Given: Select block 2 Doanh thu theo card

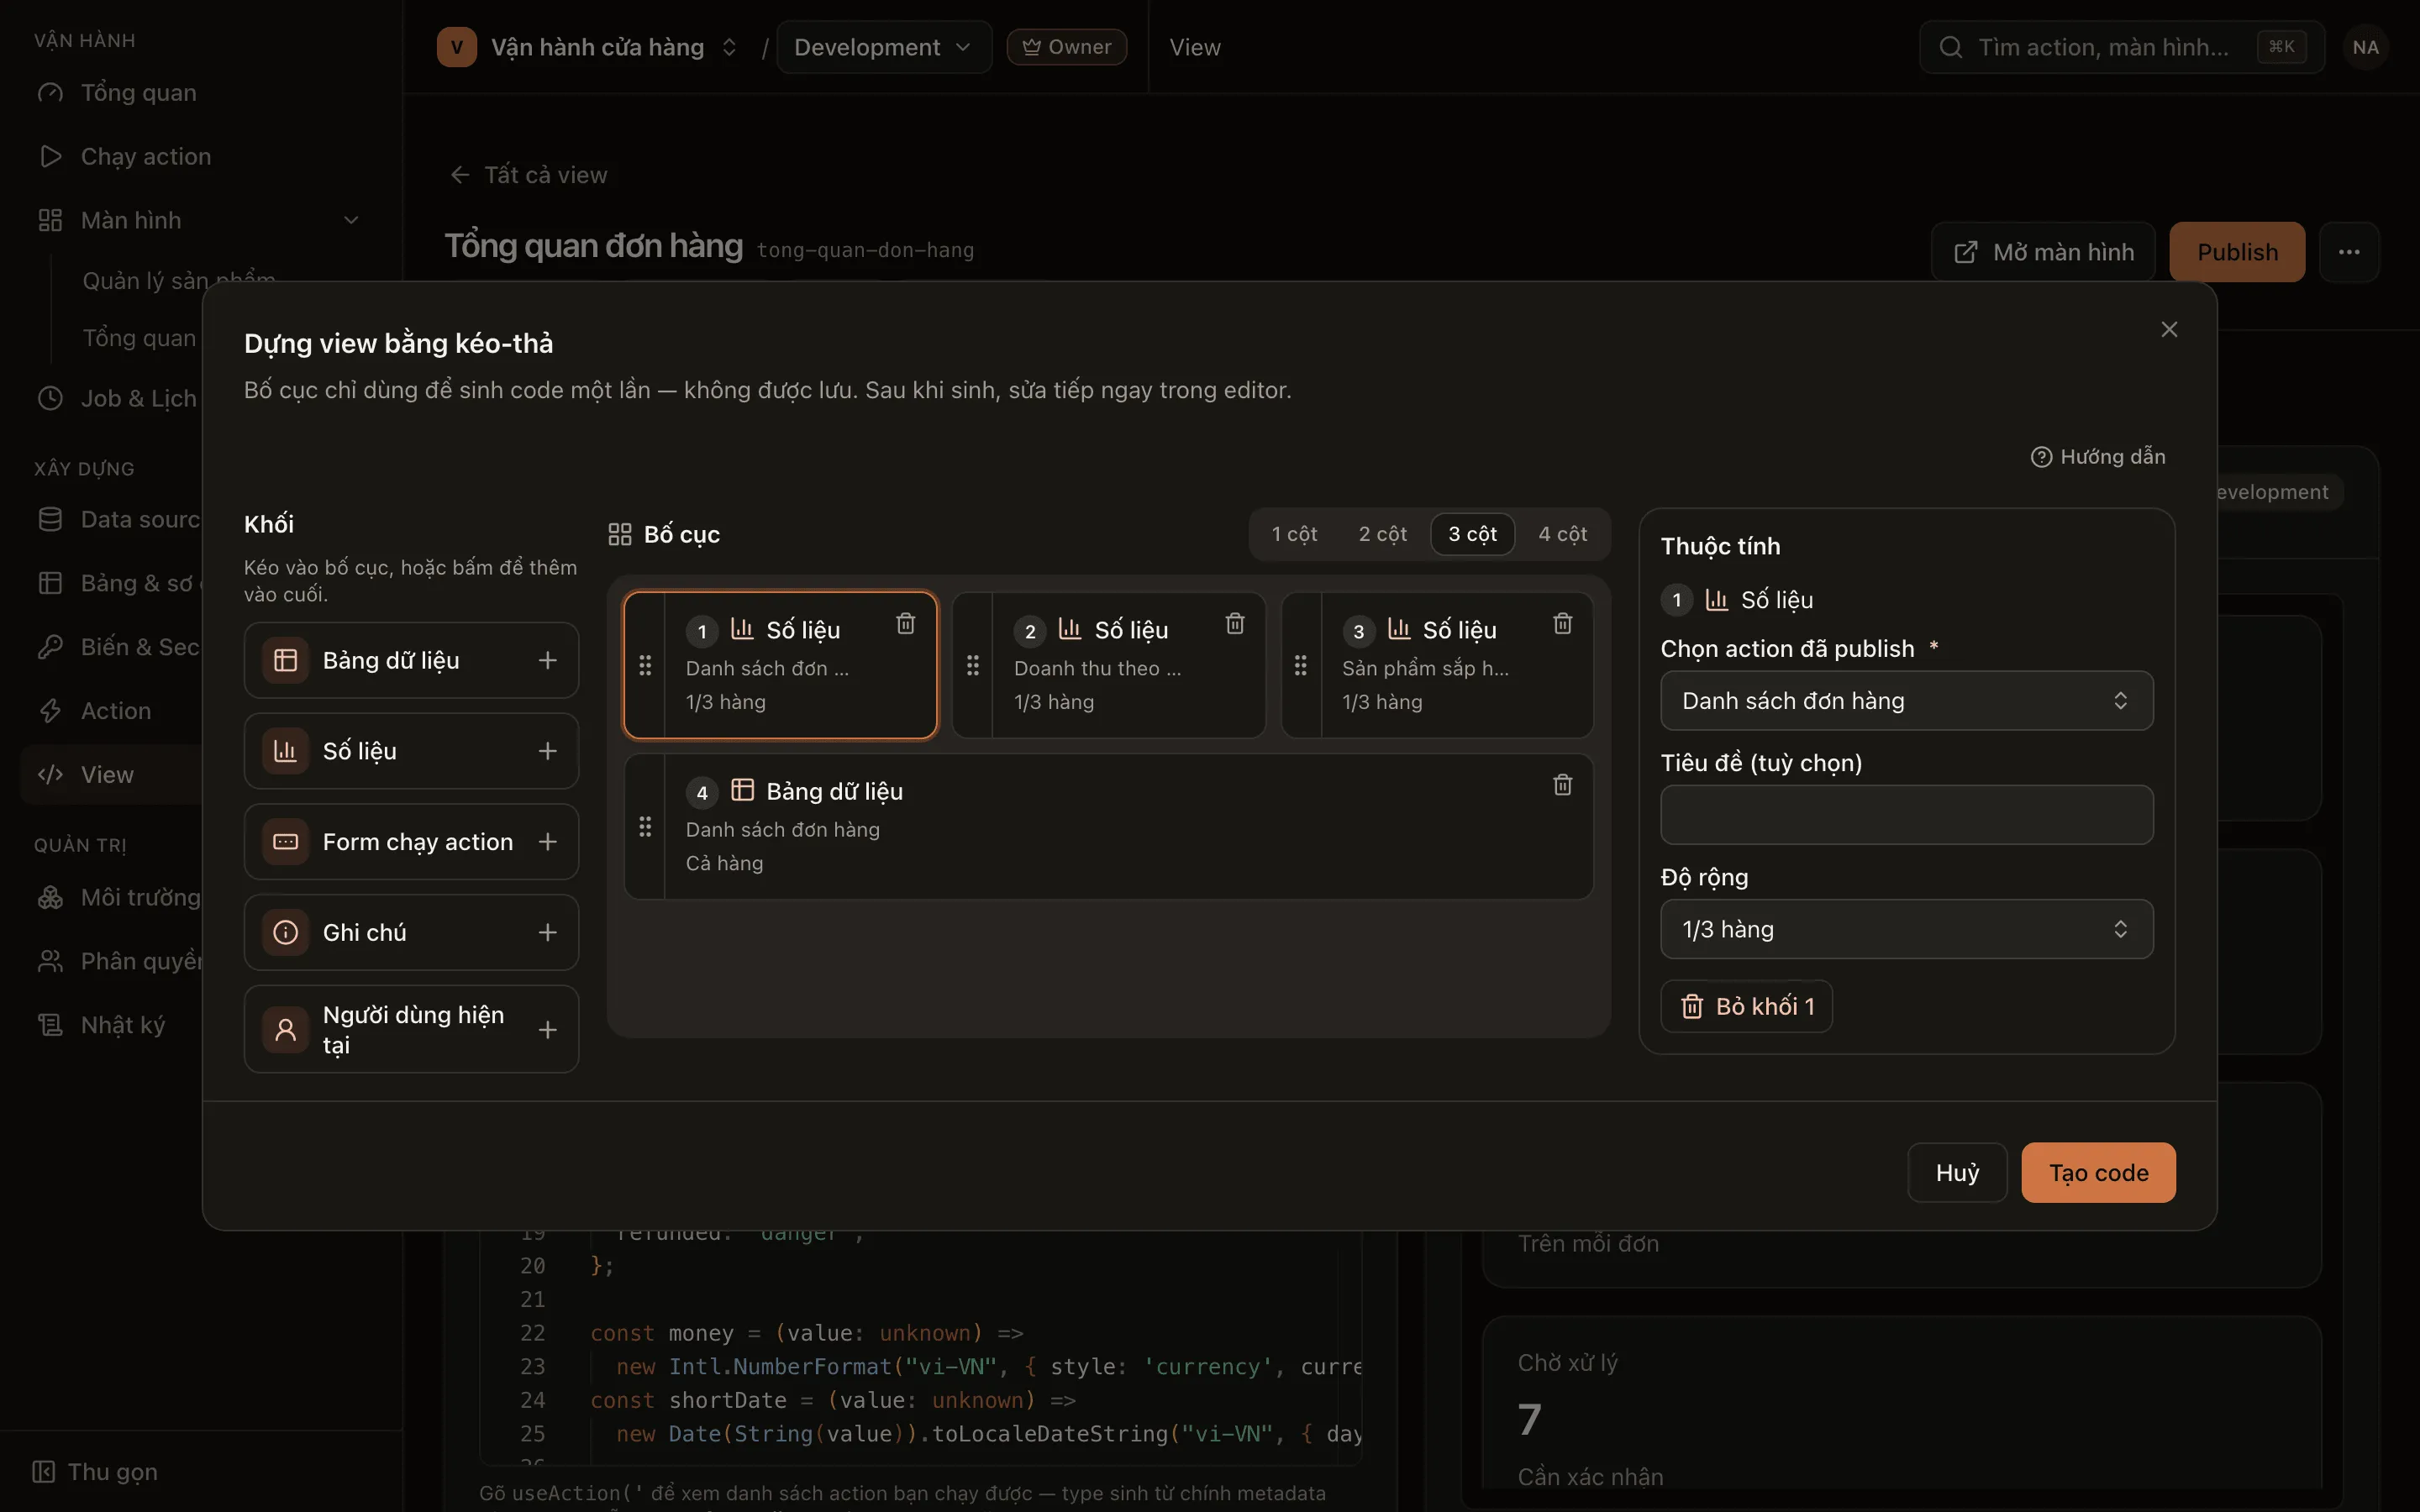Looking at the screenshot, I should click(x=1109, y=665).
